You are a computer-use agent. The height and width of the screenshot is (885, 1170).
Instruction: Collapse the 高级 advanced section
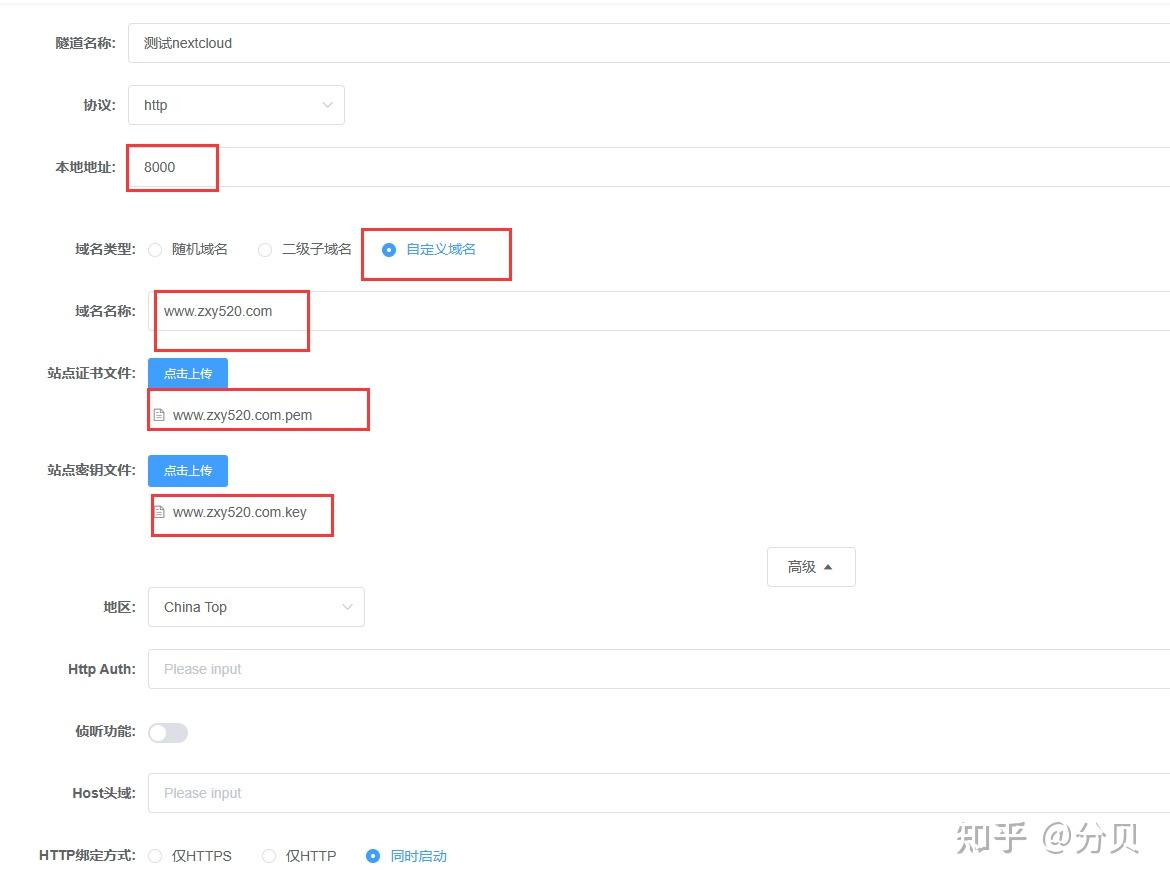811,567
